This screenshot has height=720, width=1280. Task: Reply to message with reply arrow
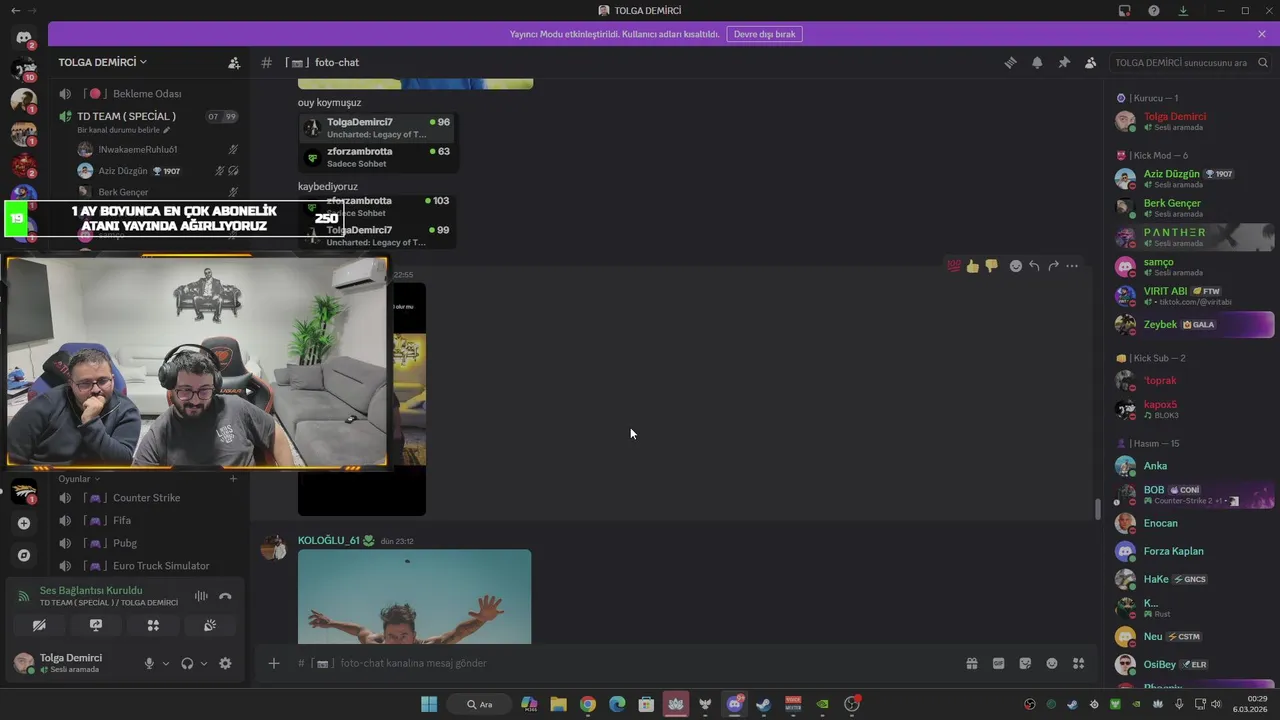click(1034, 266)
